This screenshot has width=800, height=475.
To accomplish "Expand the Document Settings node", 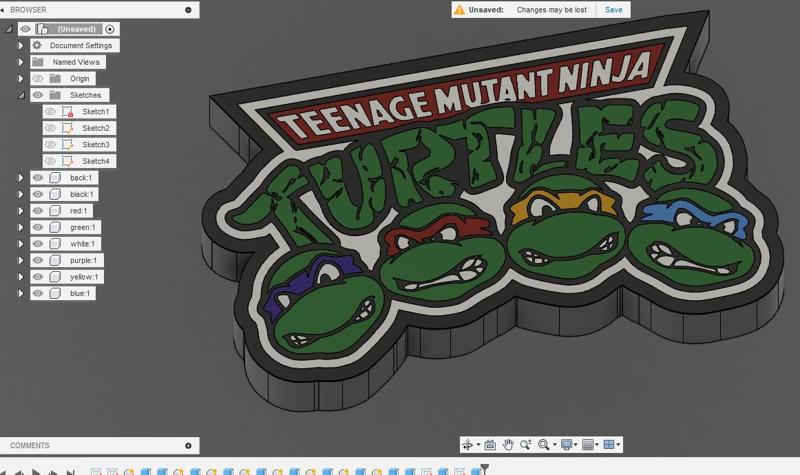I will (x=20, y=45).
